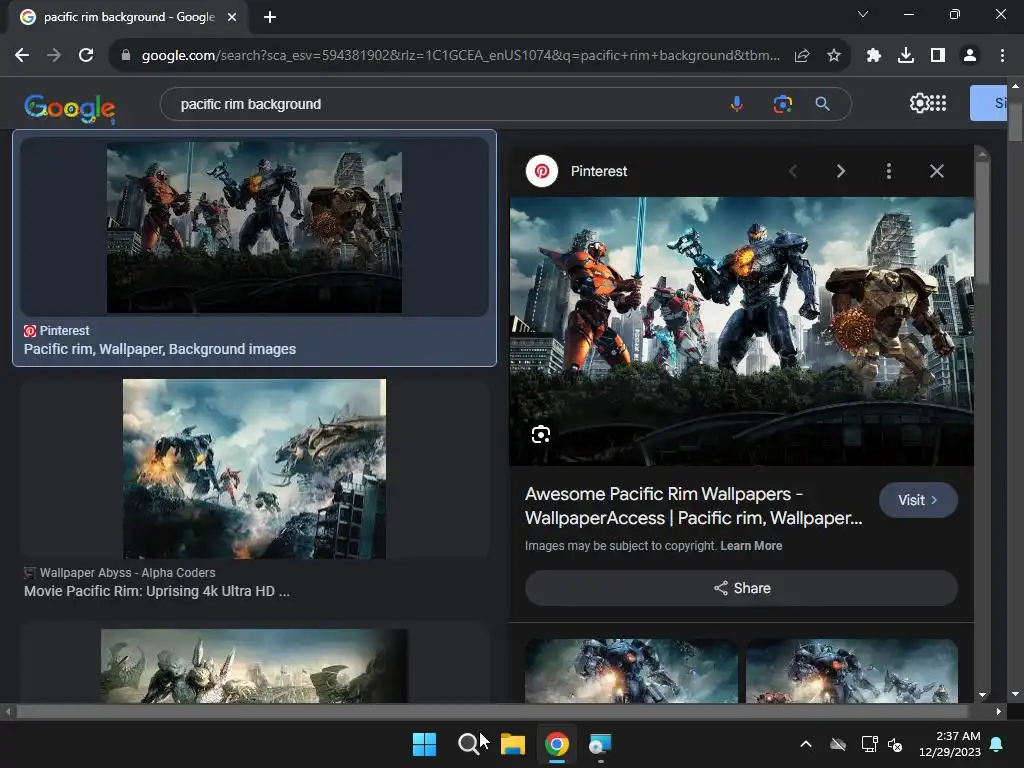Click the large preview image
The width and height of the screenshot is (1024, 768).
(x=741, y=331)
